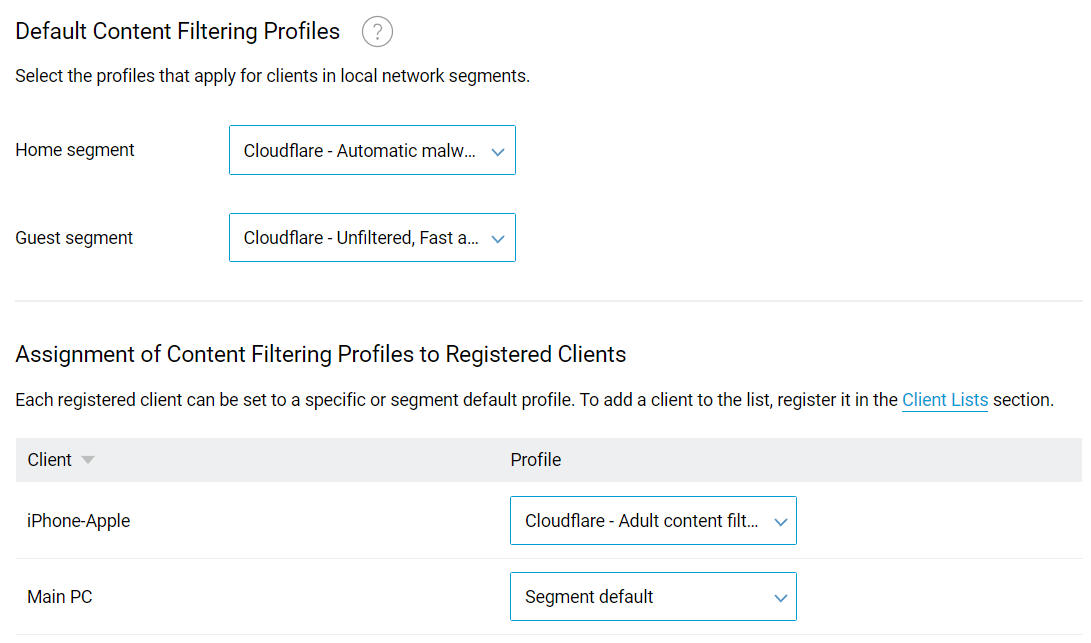Select the iPhone-Apple client name

pos(78,521)
